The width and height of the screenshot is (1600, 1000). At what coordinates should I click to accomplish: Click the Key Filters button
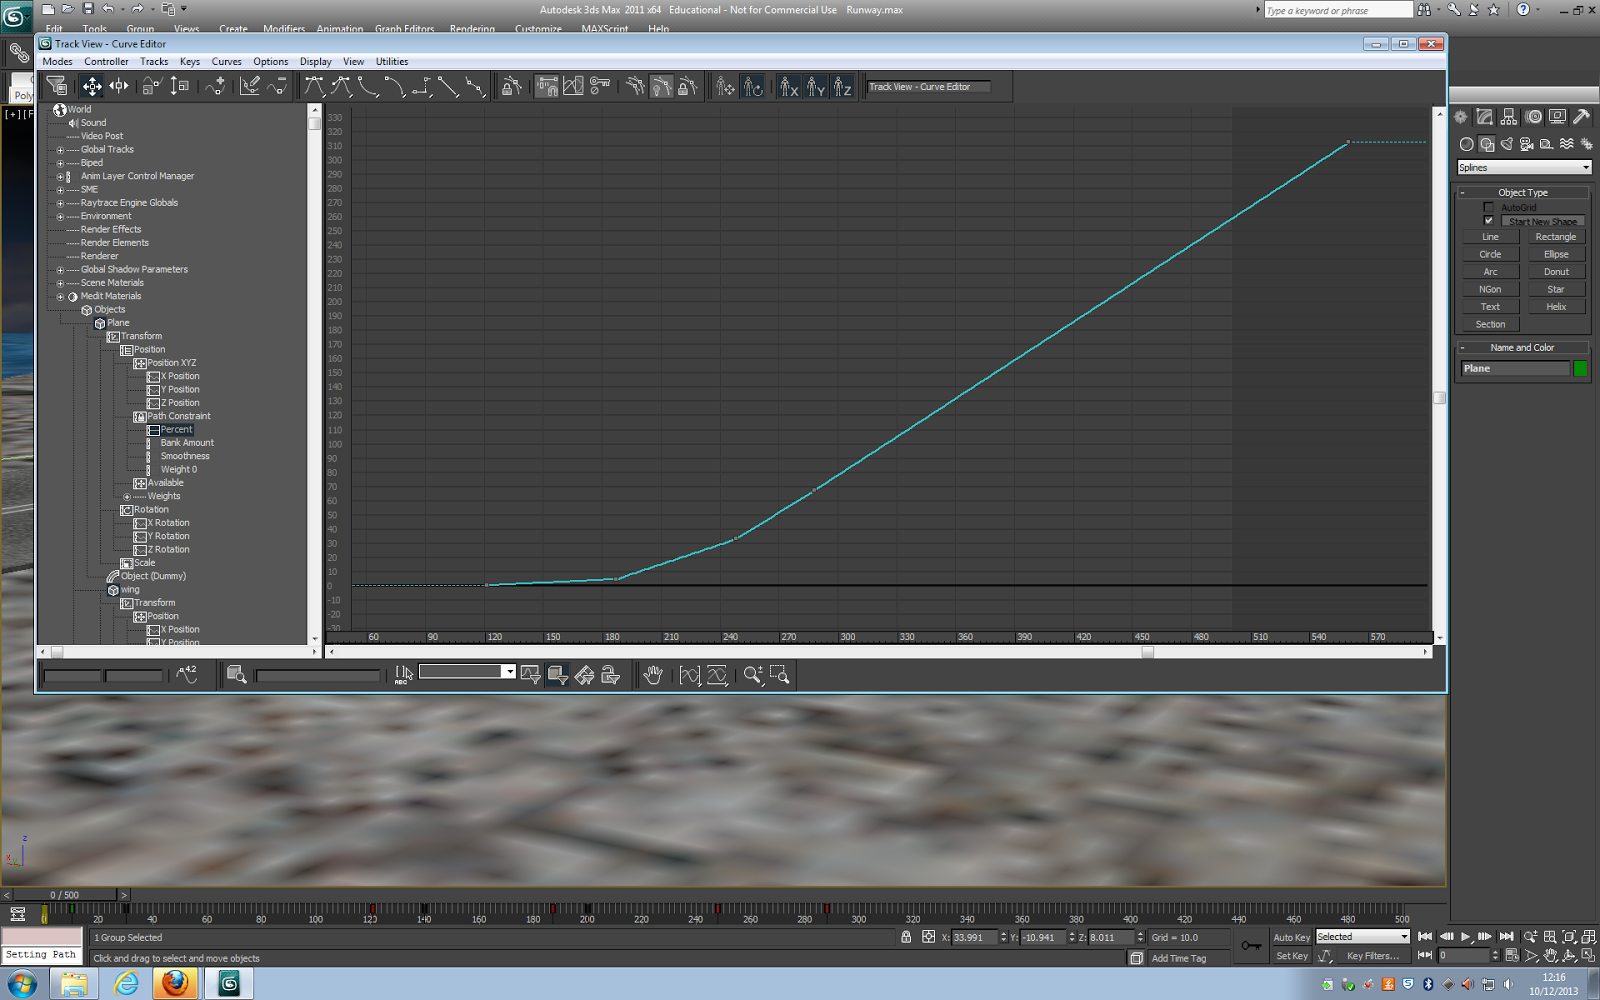[1373, 955]
